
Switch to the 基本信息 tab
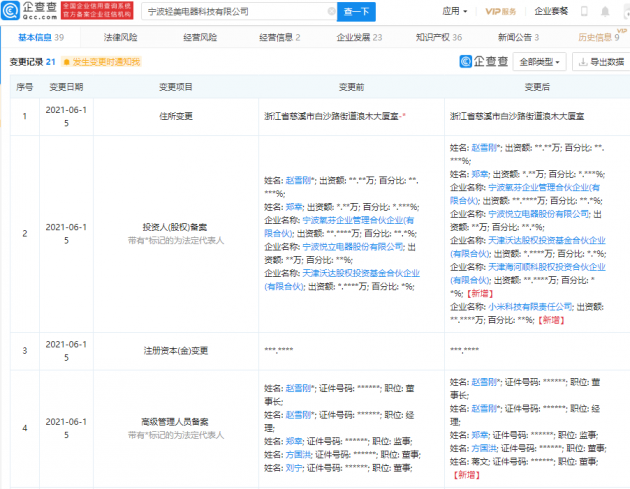tap(41, 37)
